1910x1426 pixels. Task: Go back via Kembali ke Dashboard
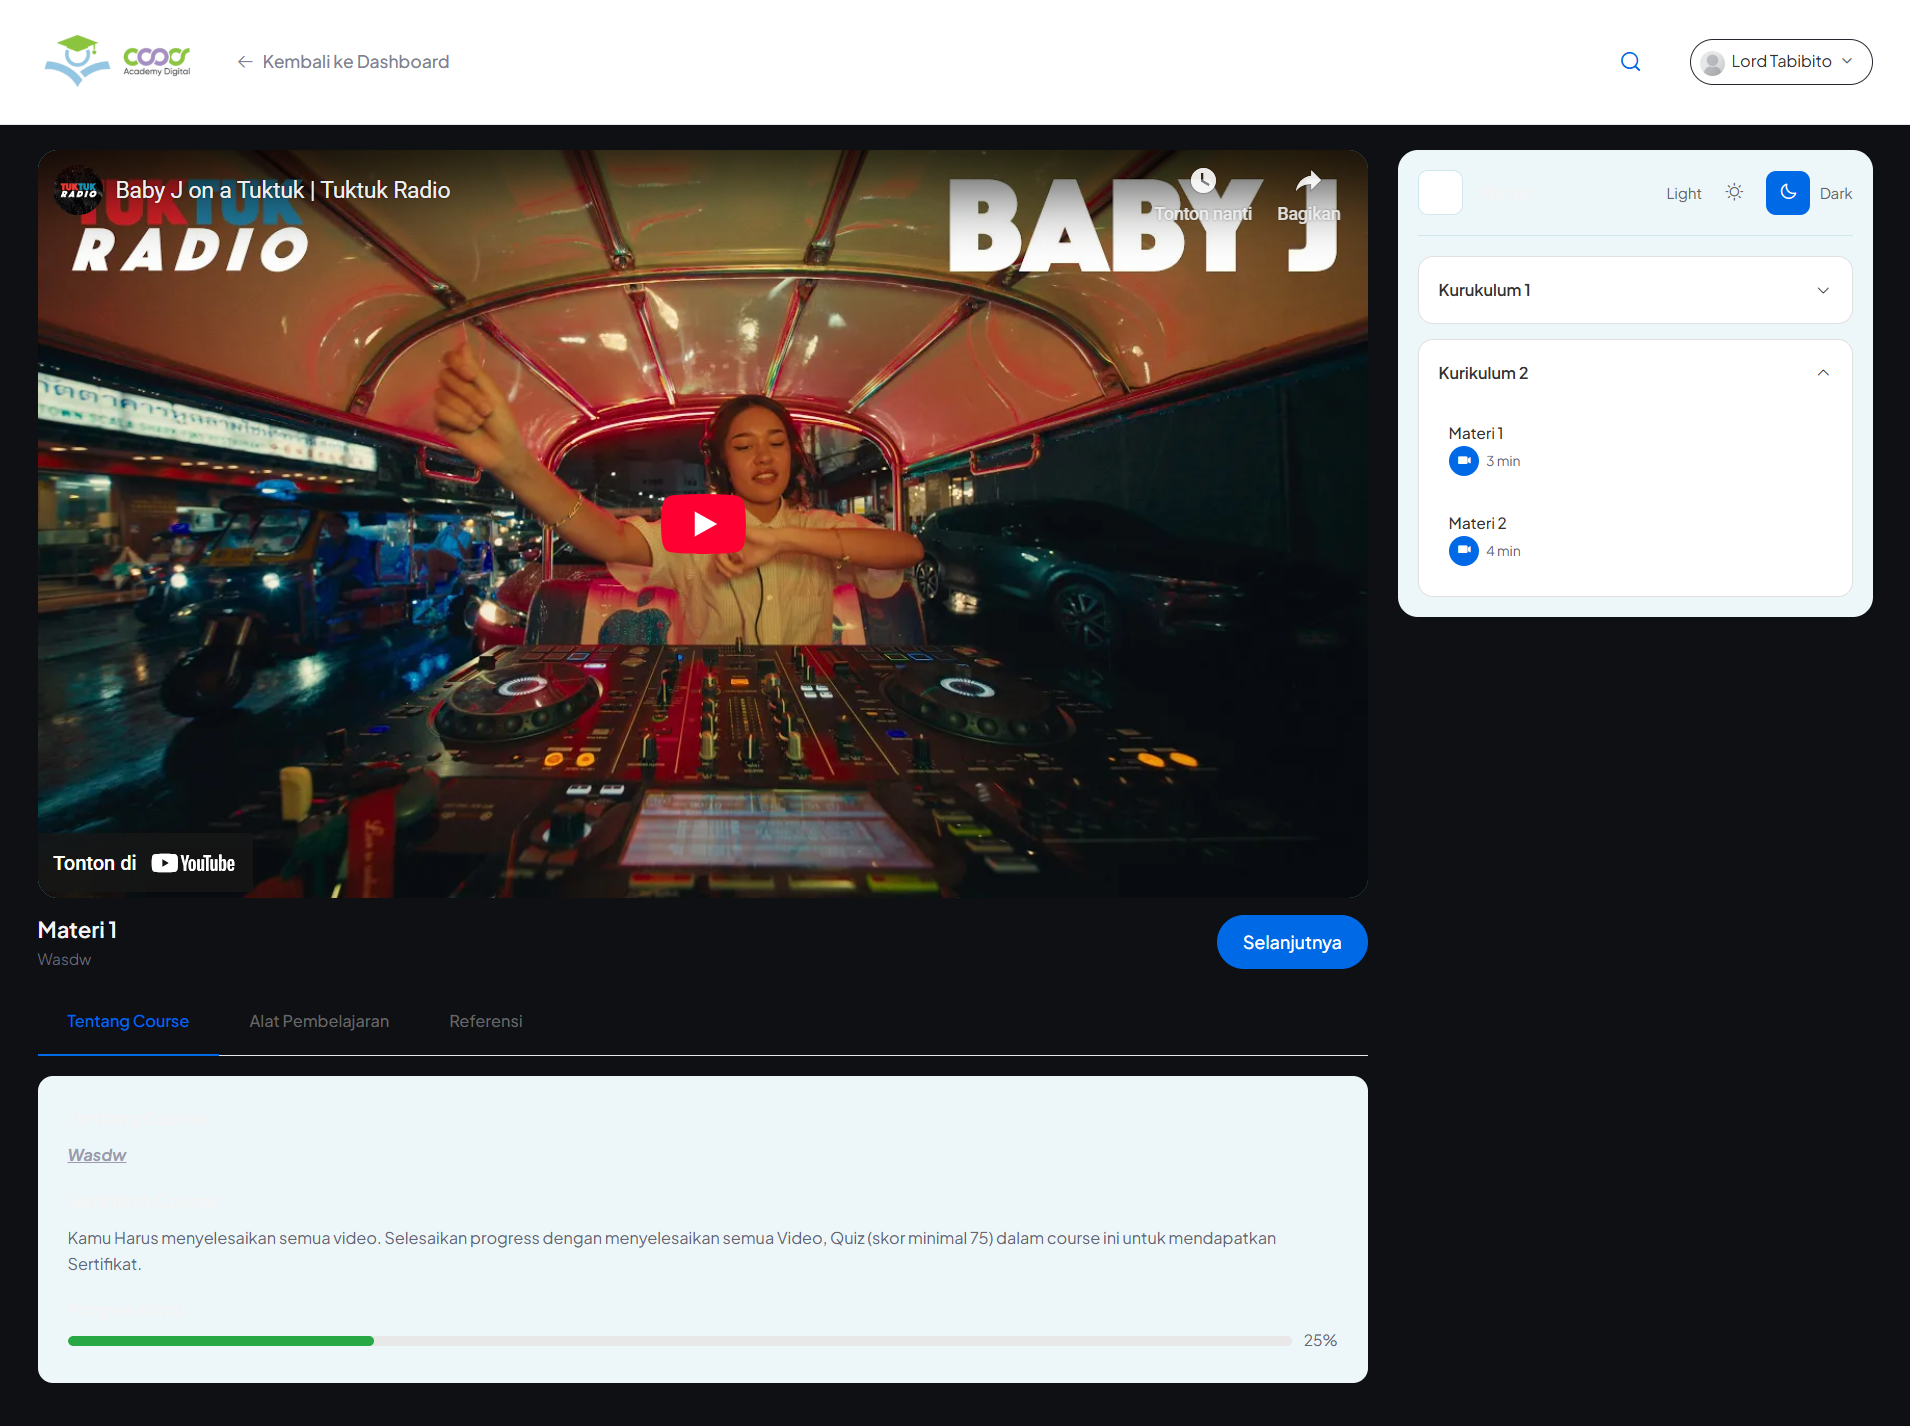pyautogui.click(x=343, y=62)
